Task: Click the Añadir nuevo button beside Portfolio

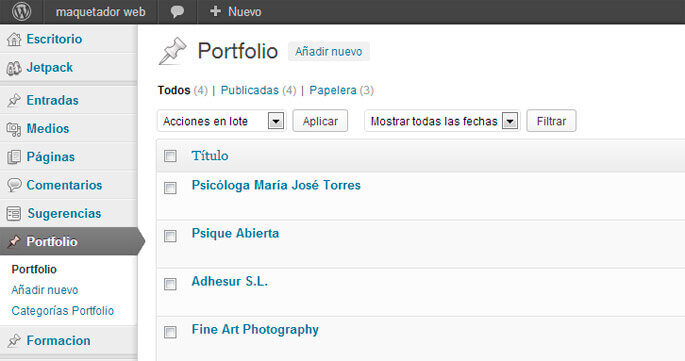Action: pos(329,52)
